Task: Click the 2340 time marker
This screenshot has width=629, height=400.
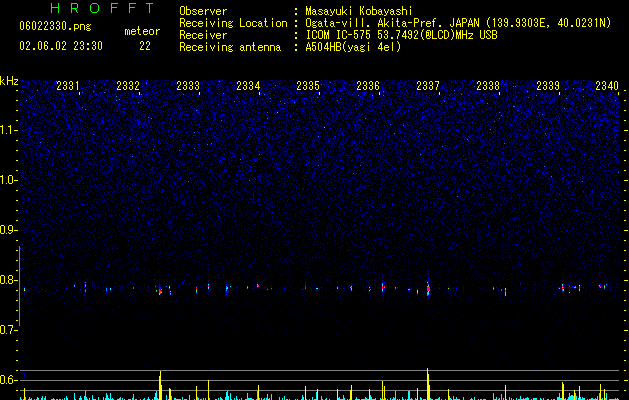Action: coord(607,85)
